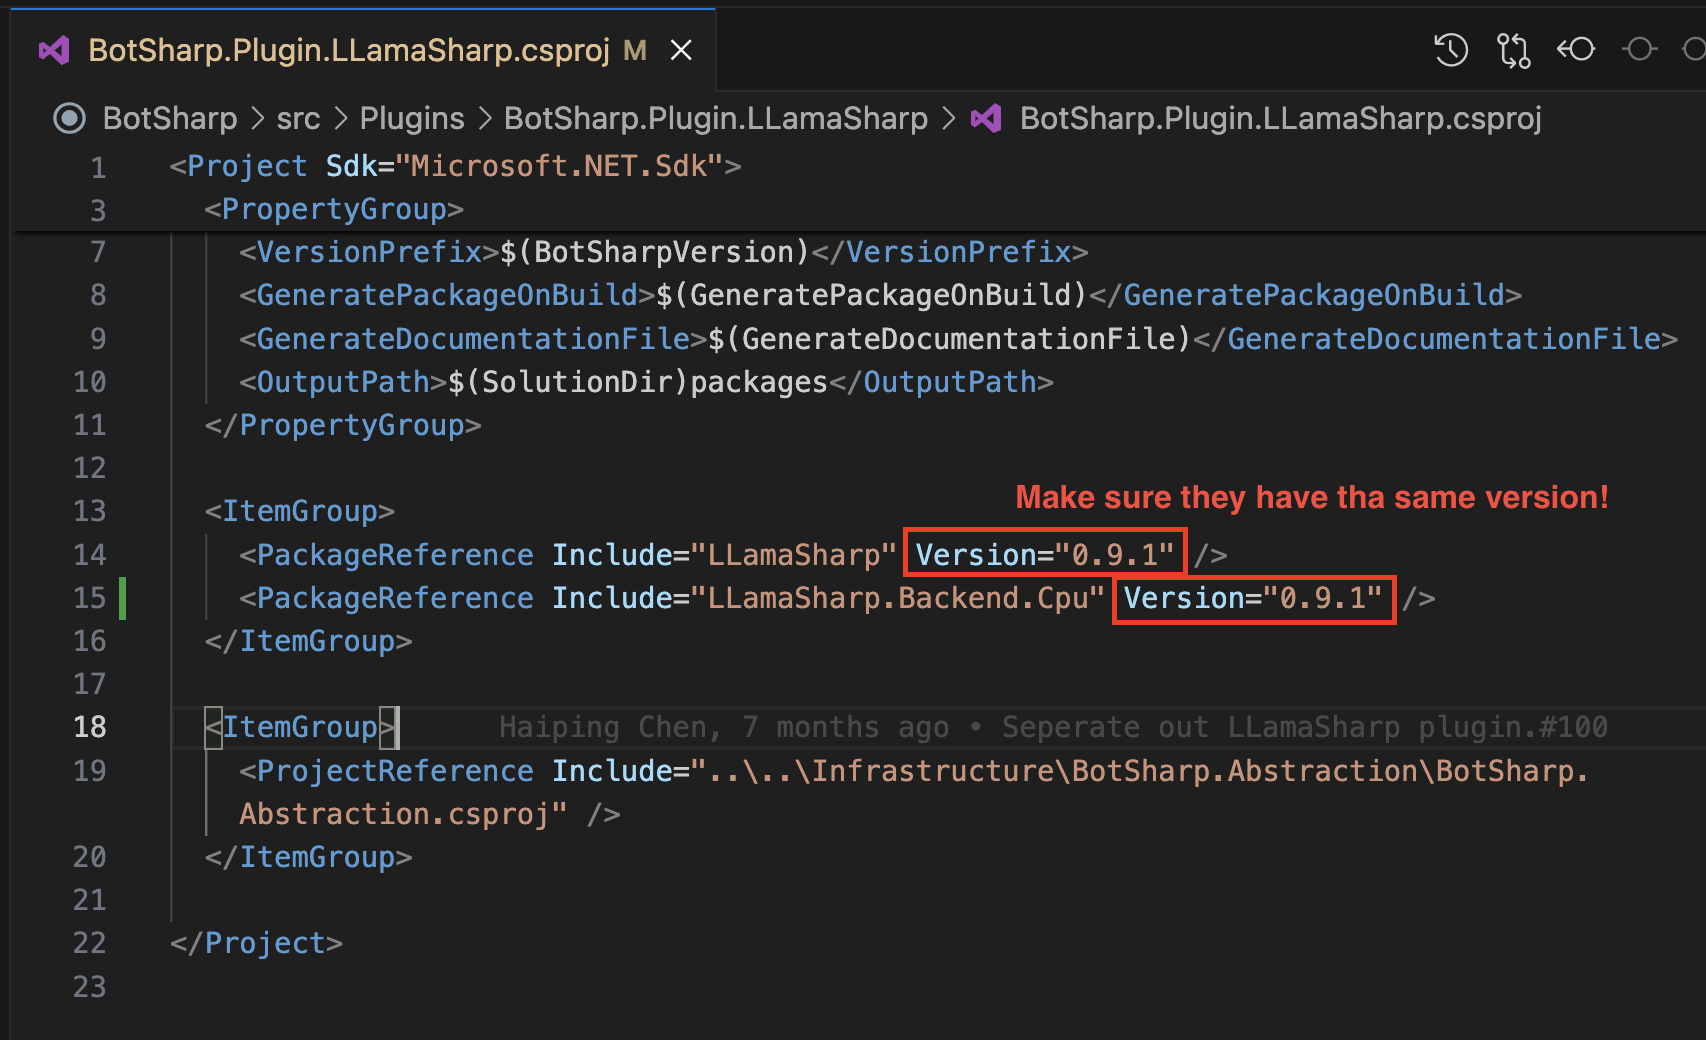This screenshot has height=1040, width=1706.
Task: Click the opening ItemGroup tag on line 13
Action: (299, 511)
